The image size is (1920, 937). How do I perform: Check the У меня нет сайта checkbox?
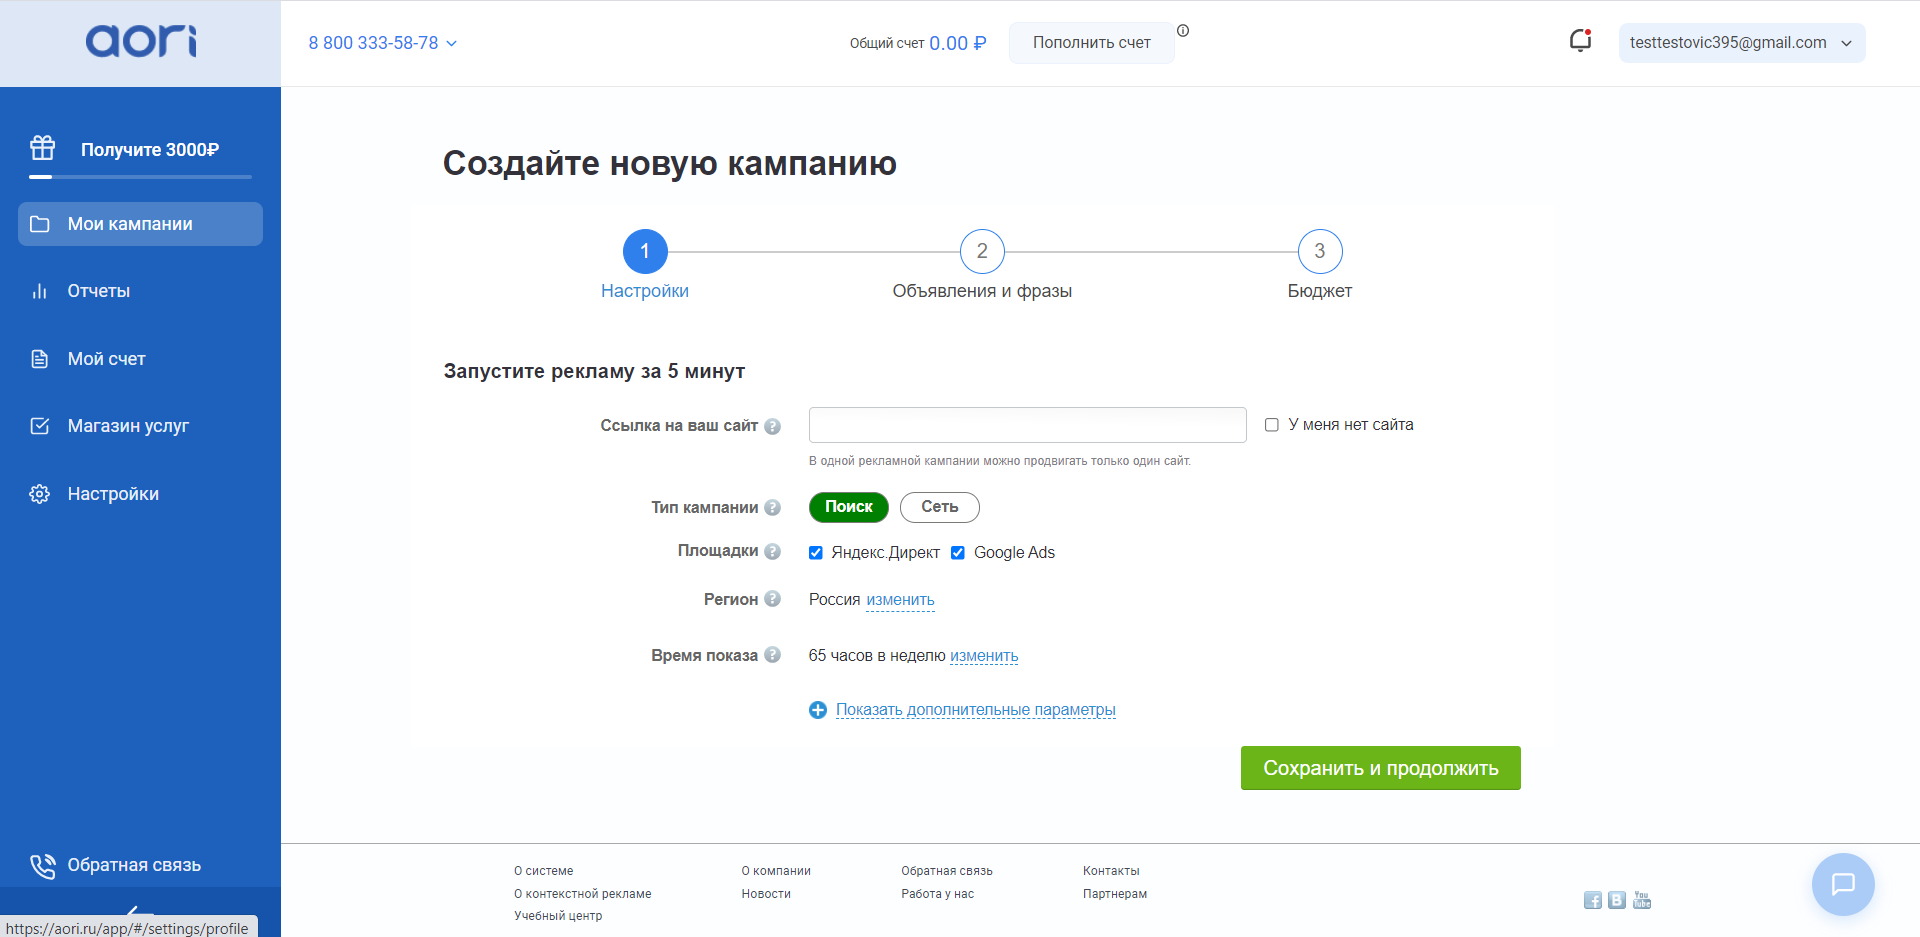point(1272,425)
